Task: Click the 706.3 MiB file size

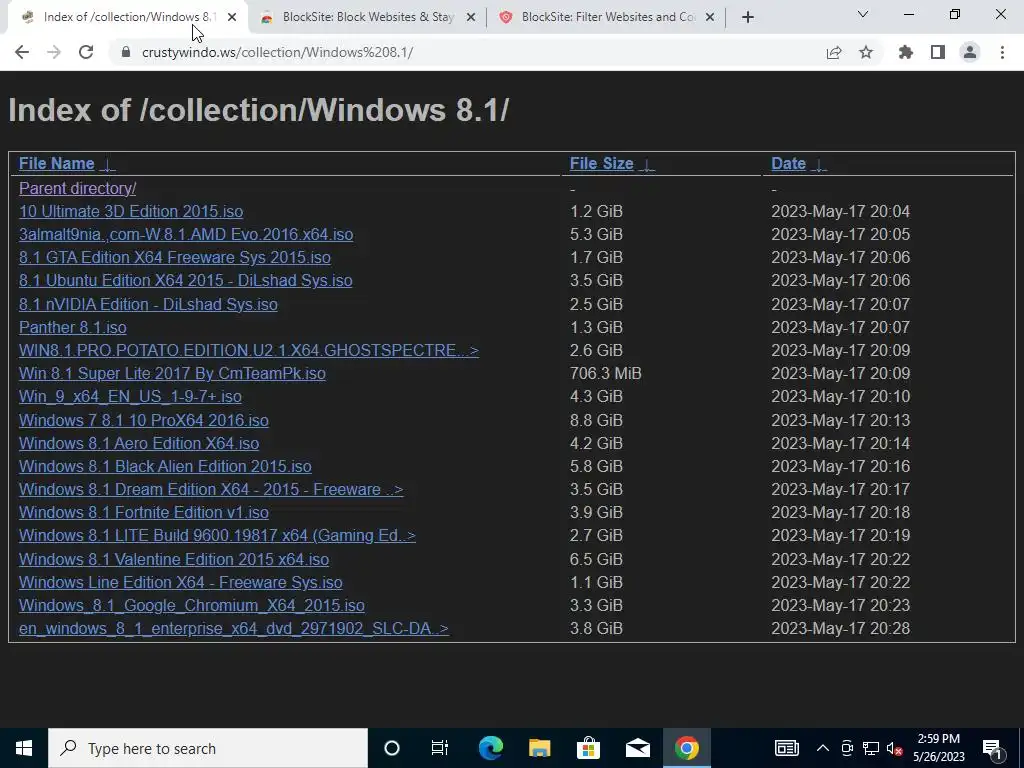Action: pos(605,374)
